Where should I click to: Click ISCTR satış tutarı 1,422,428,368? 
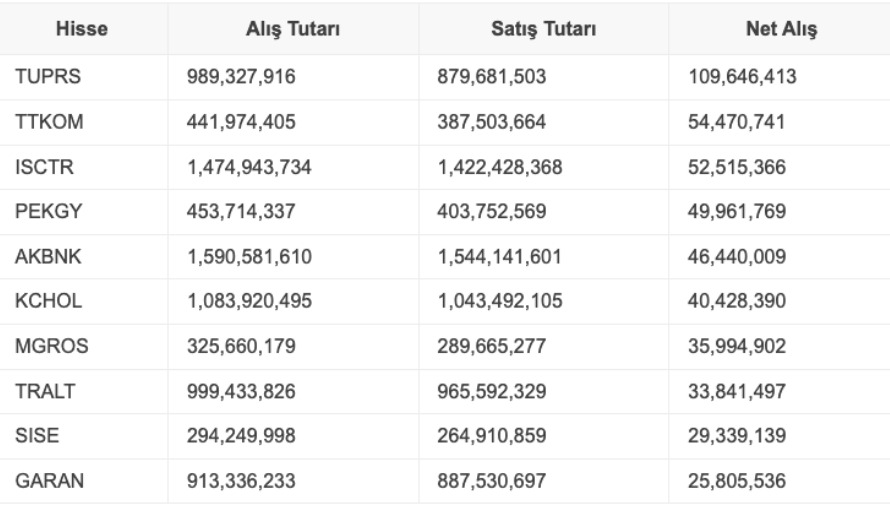point(499,167)
